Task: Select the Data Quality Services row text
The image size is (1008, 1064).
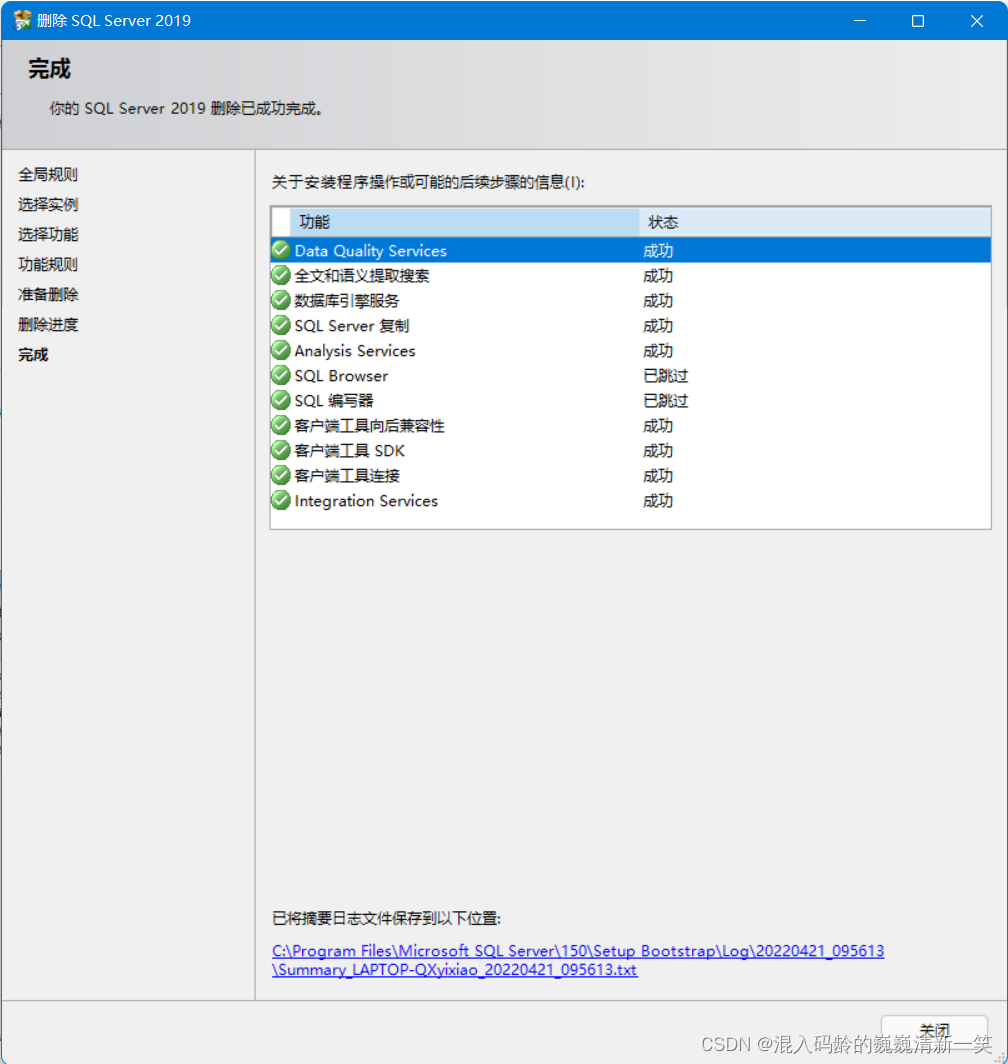Action: pyautogui.click(x=371, y=250)
